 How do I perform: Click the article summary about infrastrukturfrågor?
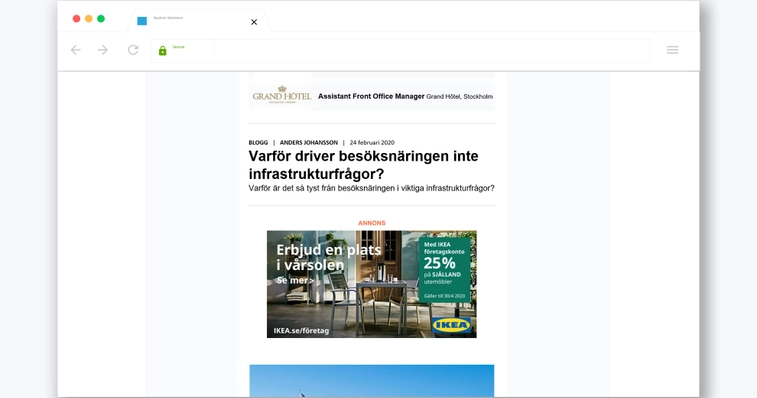(371, 188)
